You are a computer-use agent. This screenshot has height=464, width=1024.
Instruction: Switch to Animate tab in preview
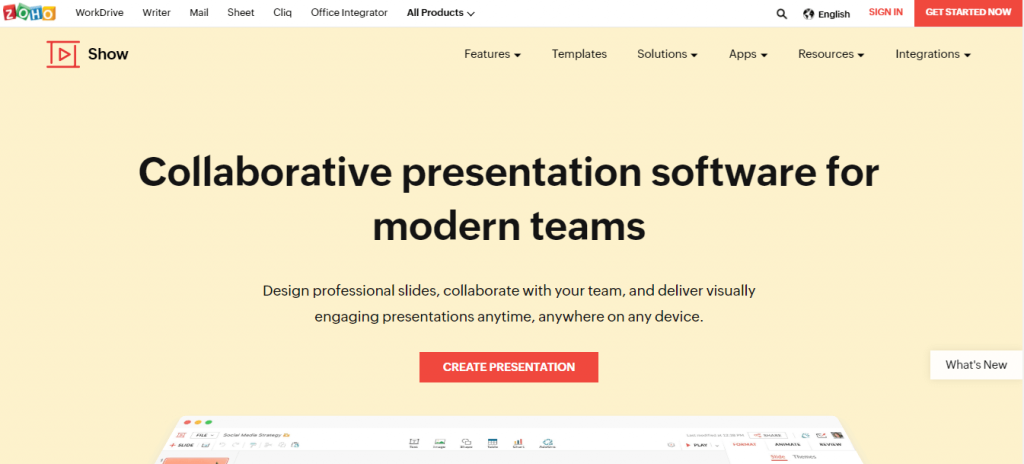788,444
